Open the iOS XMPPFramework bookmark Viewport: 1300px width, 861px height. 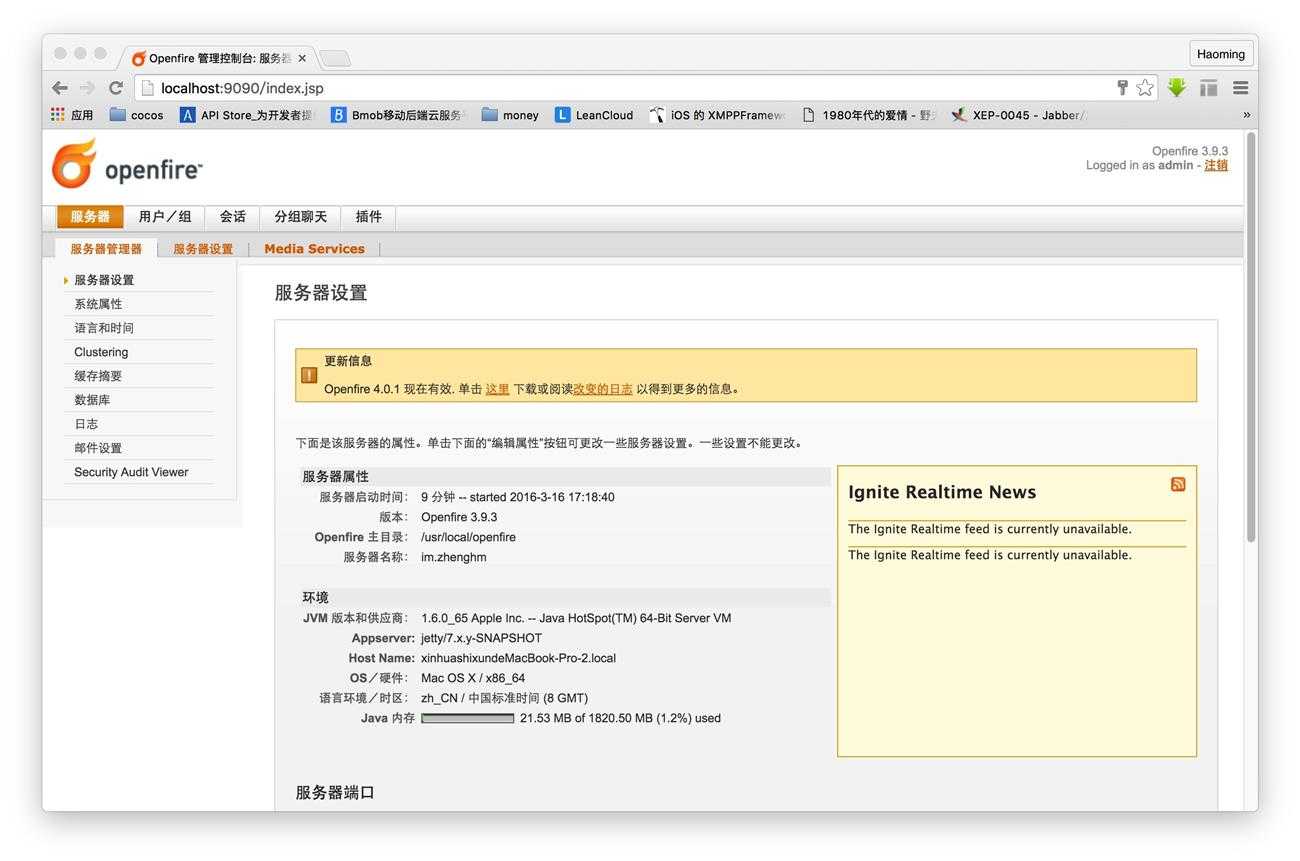click(x=717, y=115)
